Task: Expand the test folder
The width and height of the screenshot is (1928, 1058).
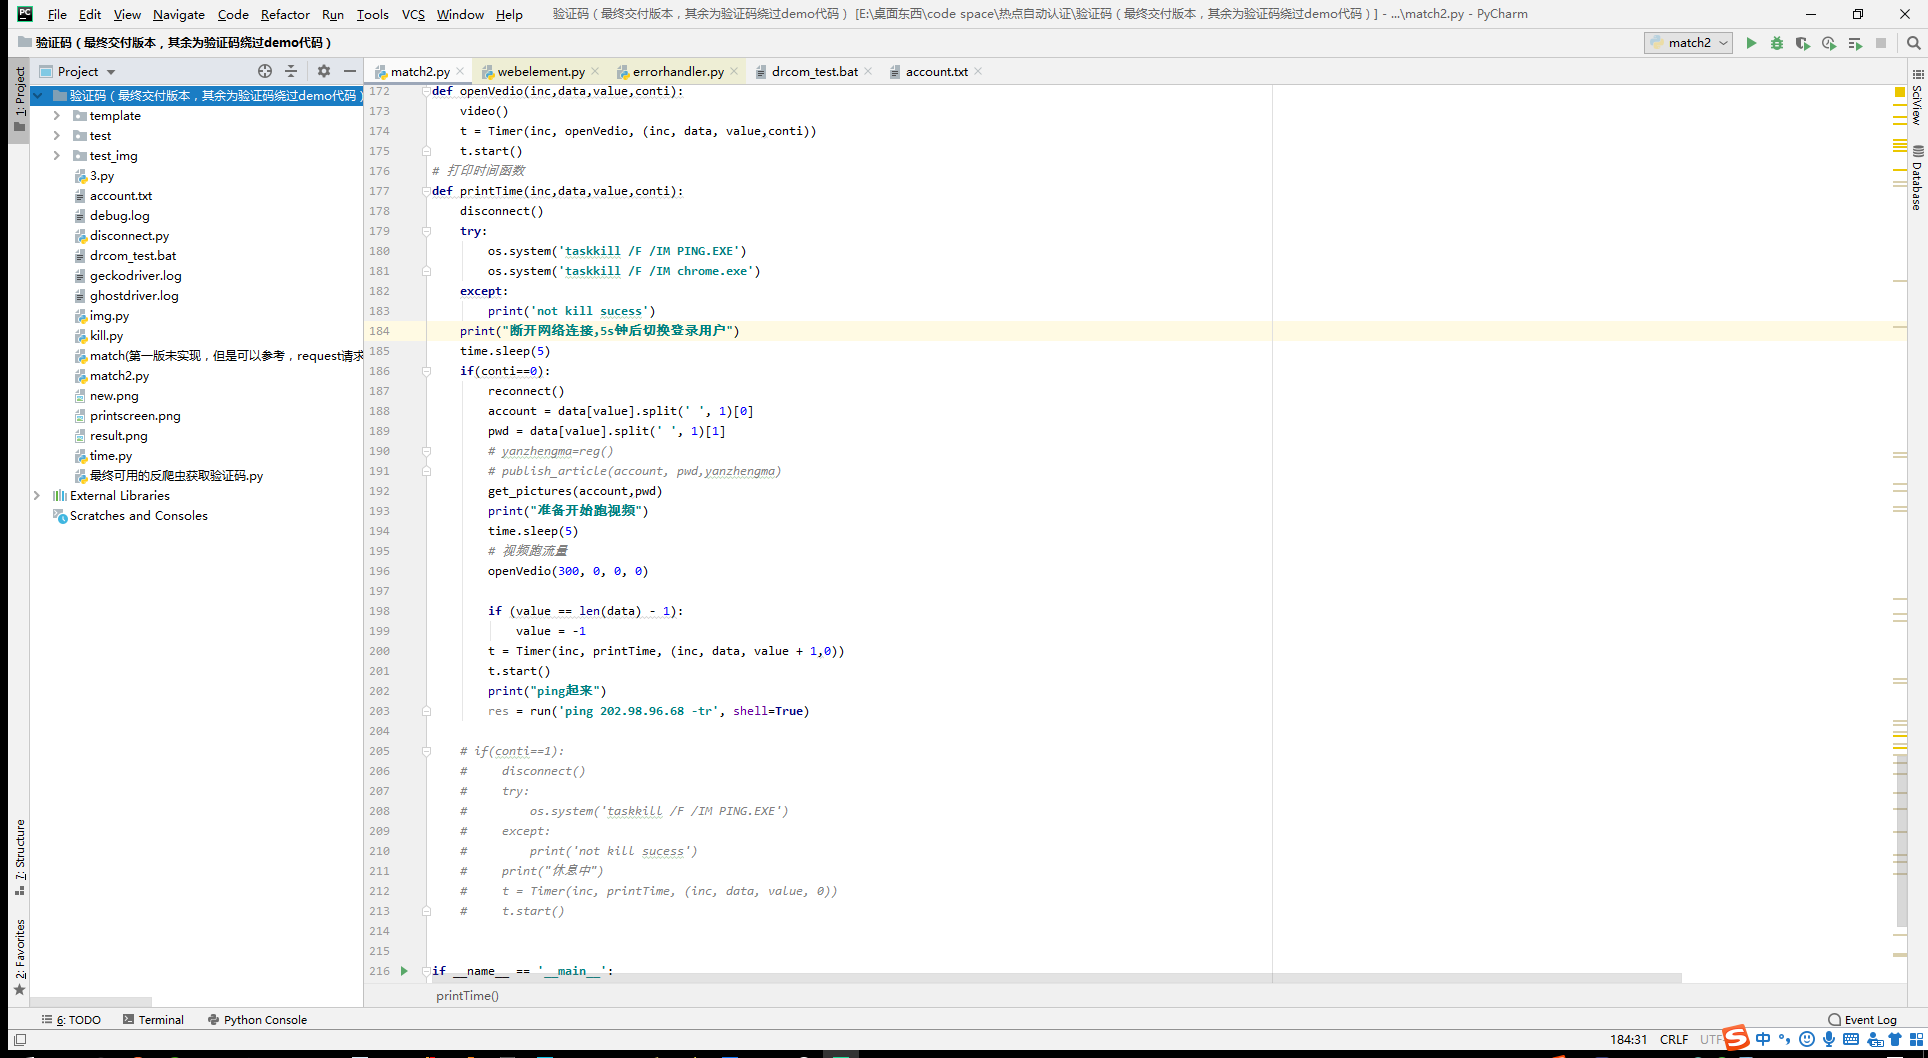Action: click(57, 136)
